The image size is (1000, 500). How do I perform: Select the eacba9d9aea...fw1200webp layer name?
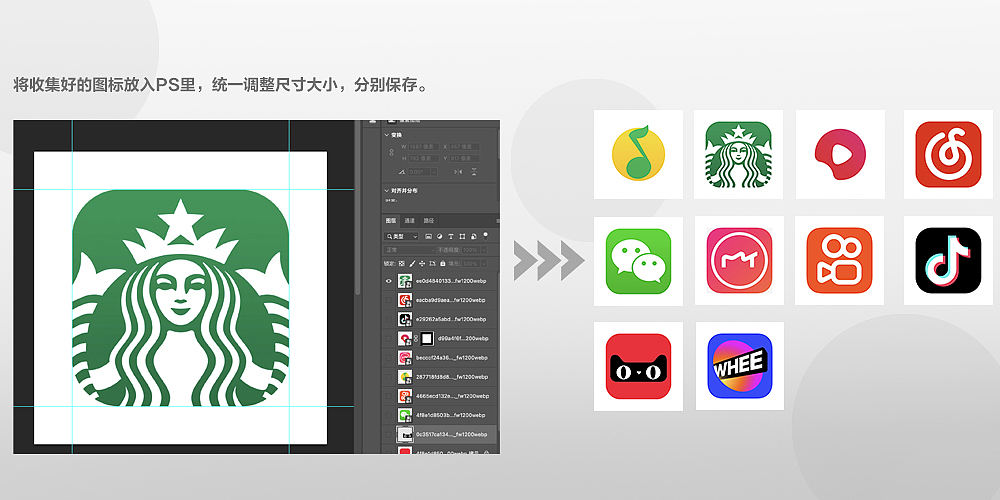[451, 300]
